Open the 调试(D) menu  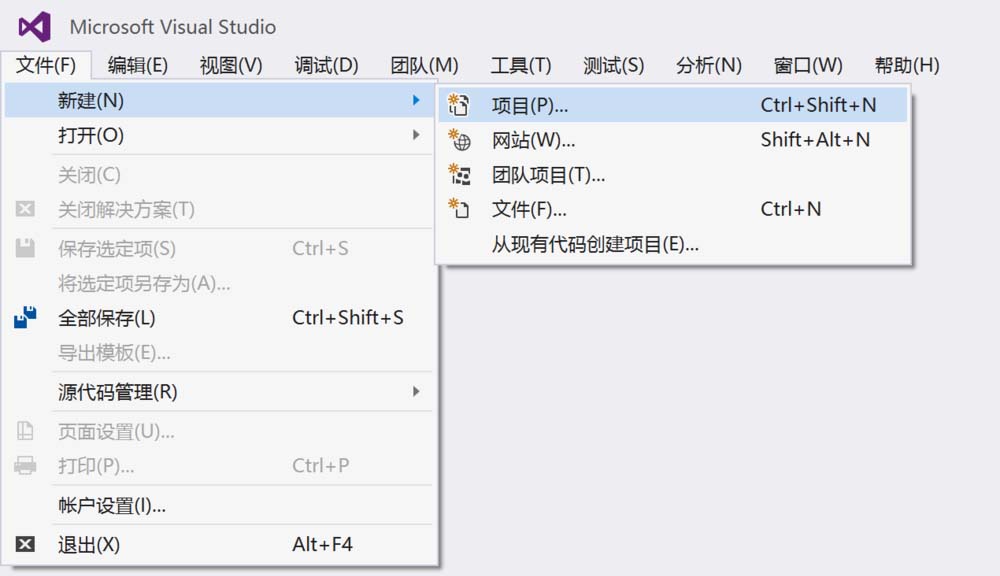pyautogui.click(x=326, y=66)
